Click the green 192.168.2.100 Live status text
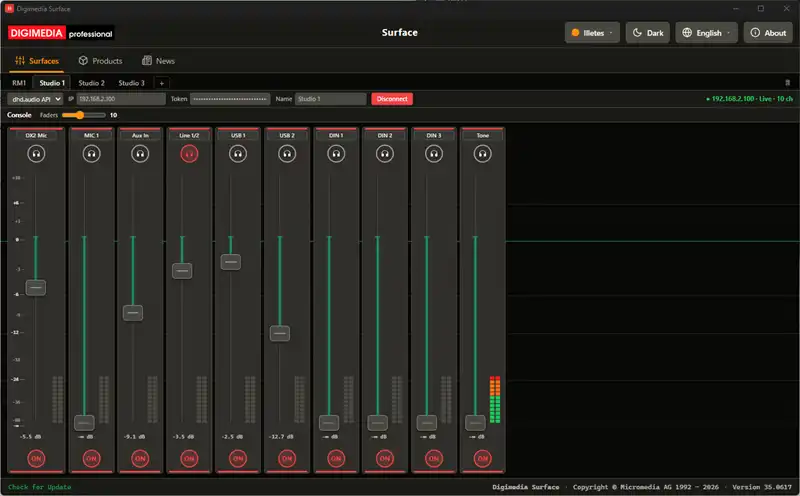Screen dimensions: 800x496 (749, 99)
